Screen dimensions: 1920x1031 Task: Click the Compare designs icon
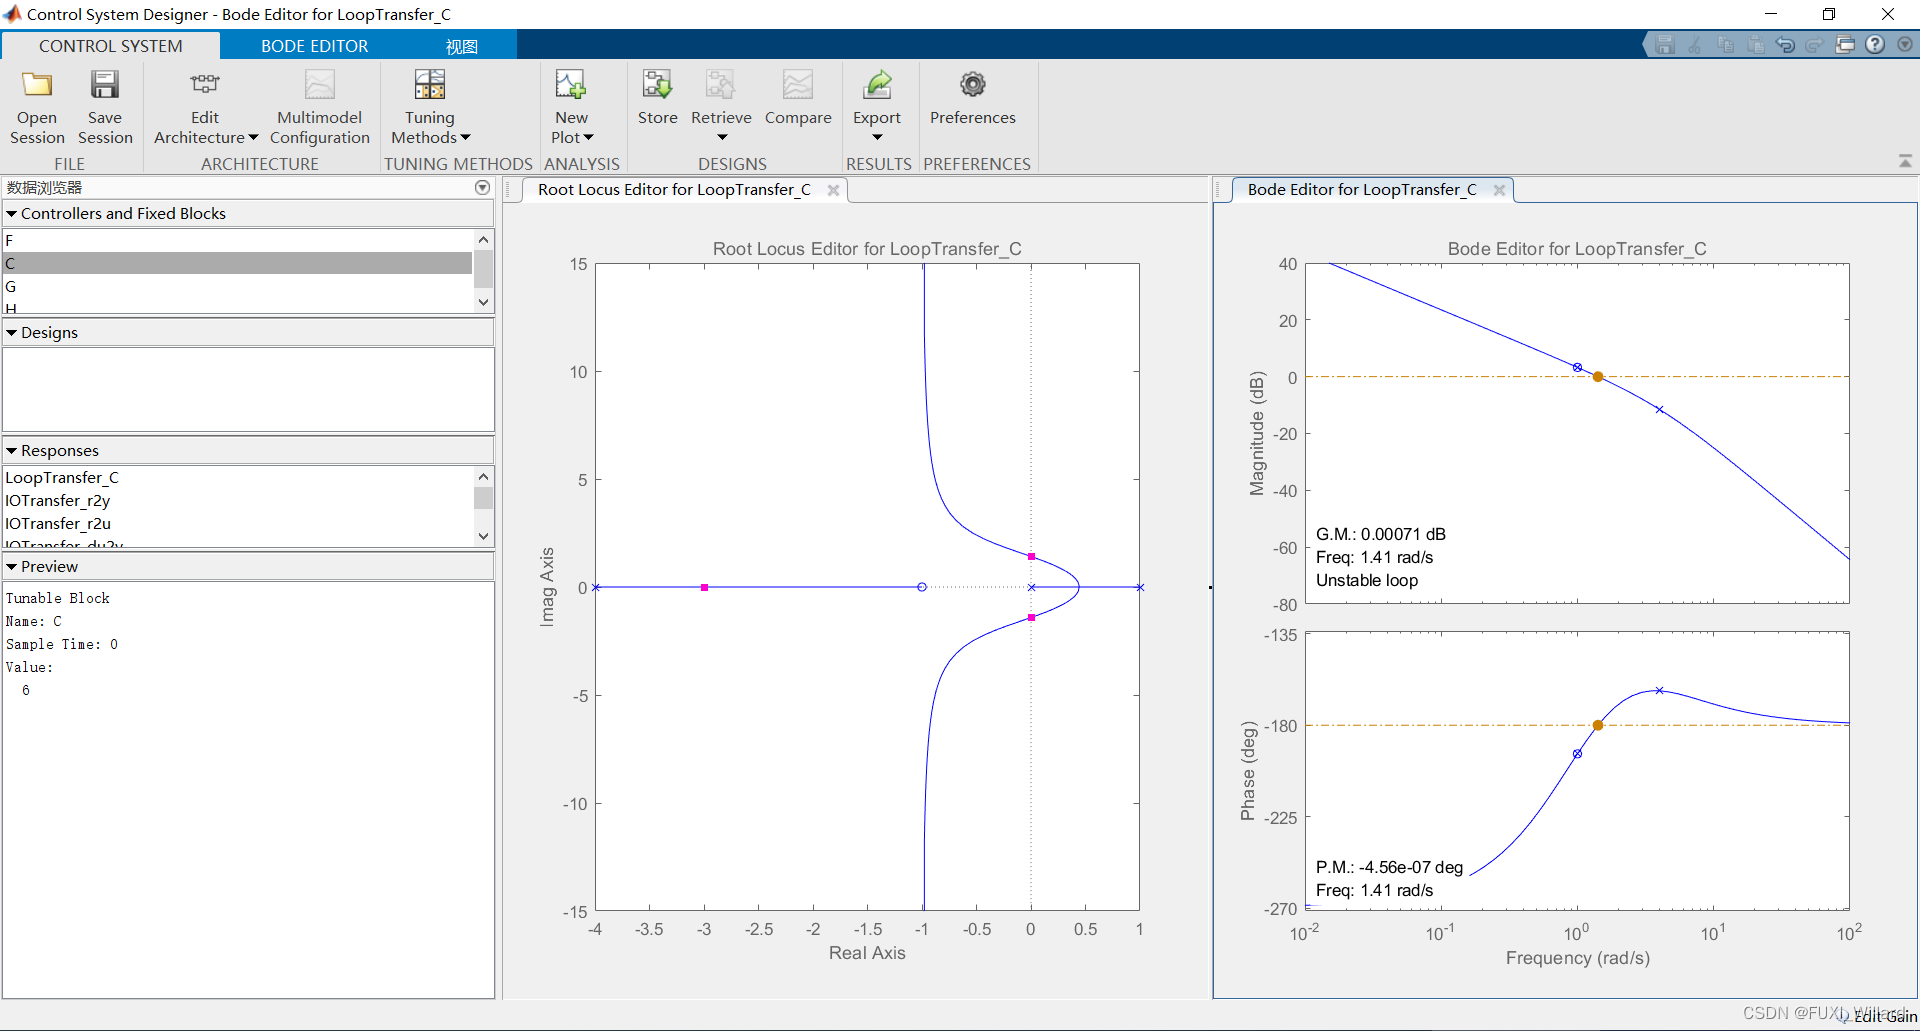point(798,85)
